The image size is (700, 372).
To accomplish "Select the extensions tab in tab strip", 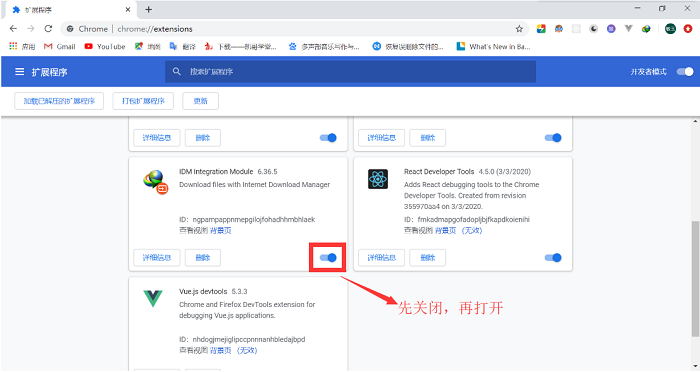I will click(x=71, y=10).
